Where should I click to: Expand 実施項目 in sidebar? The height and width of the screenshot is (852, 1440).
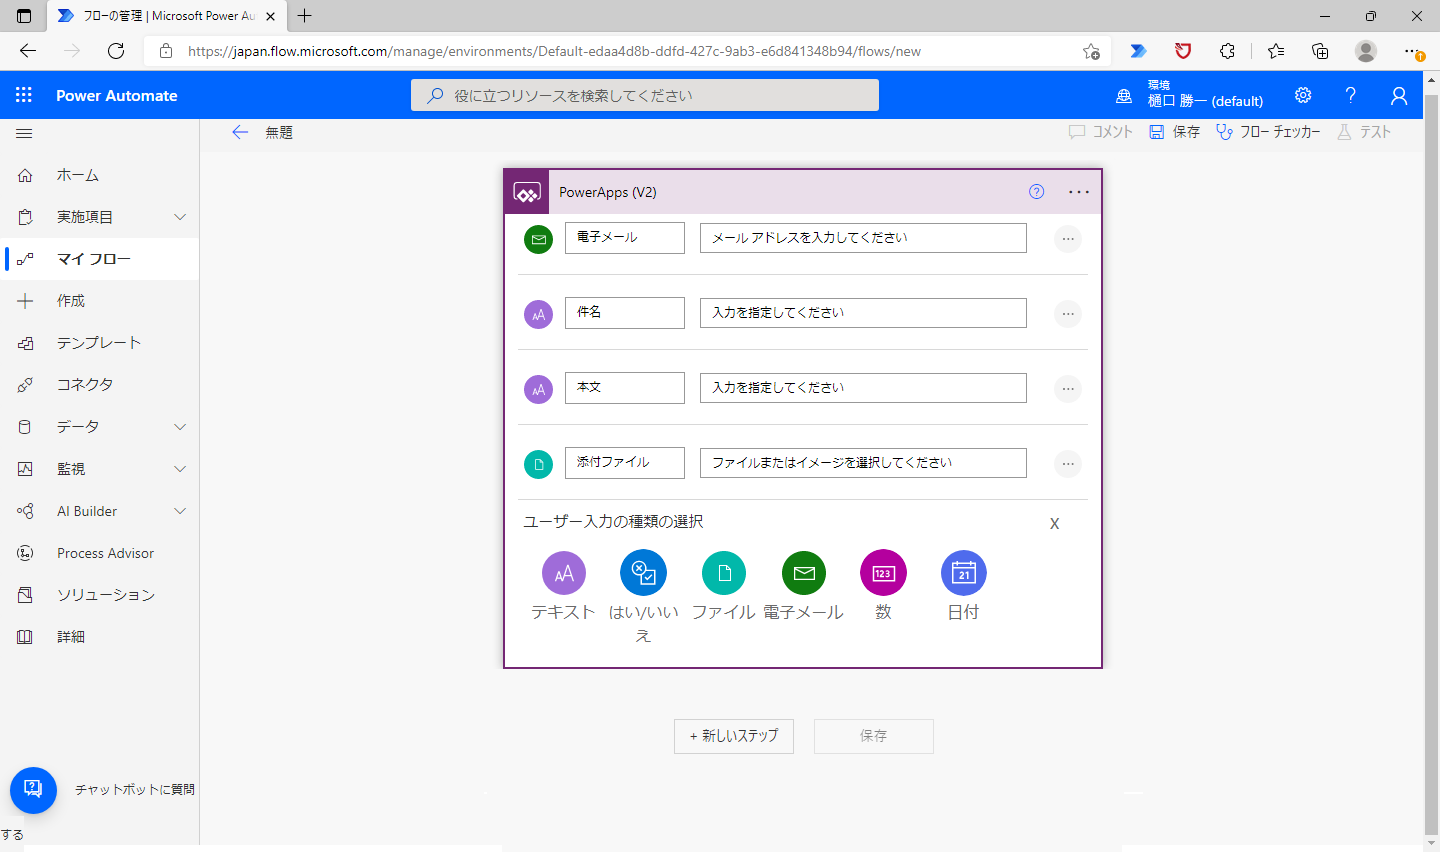180,217
